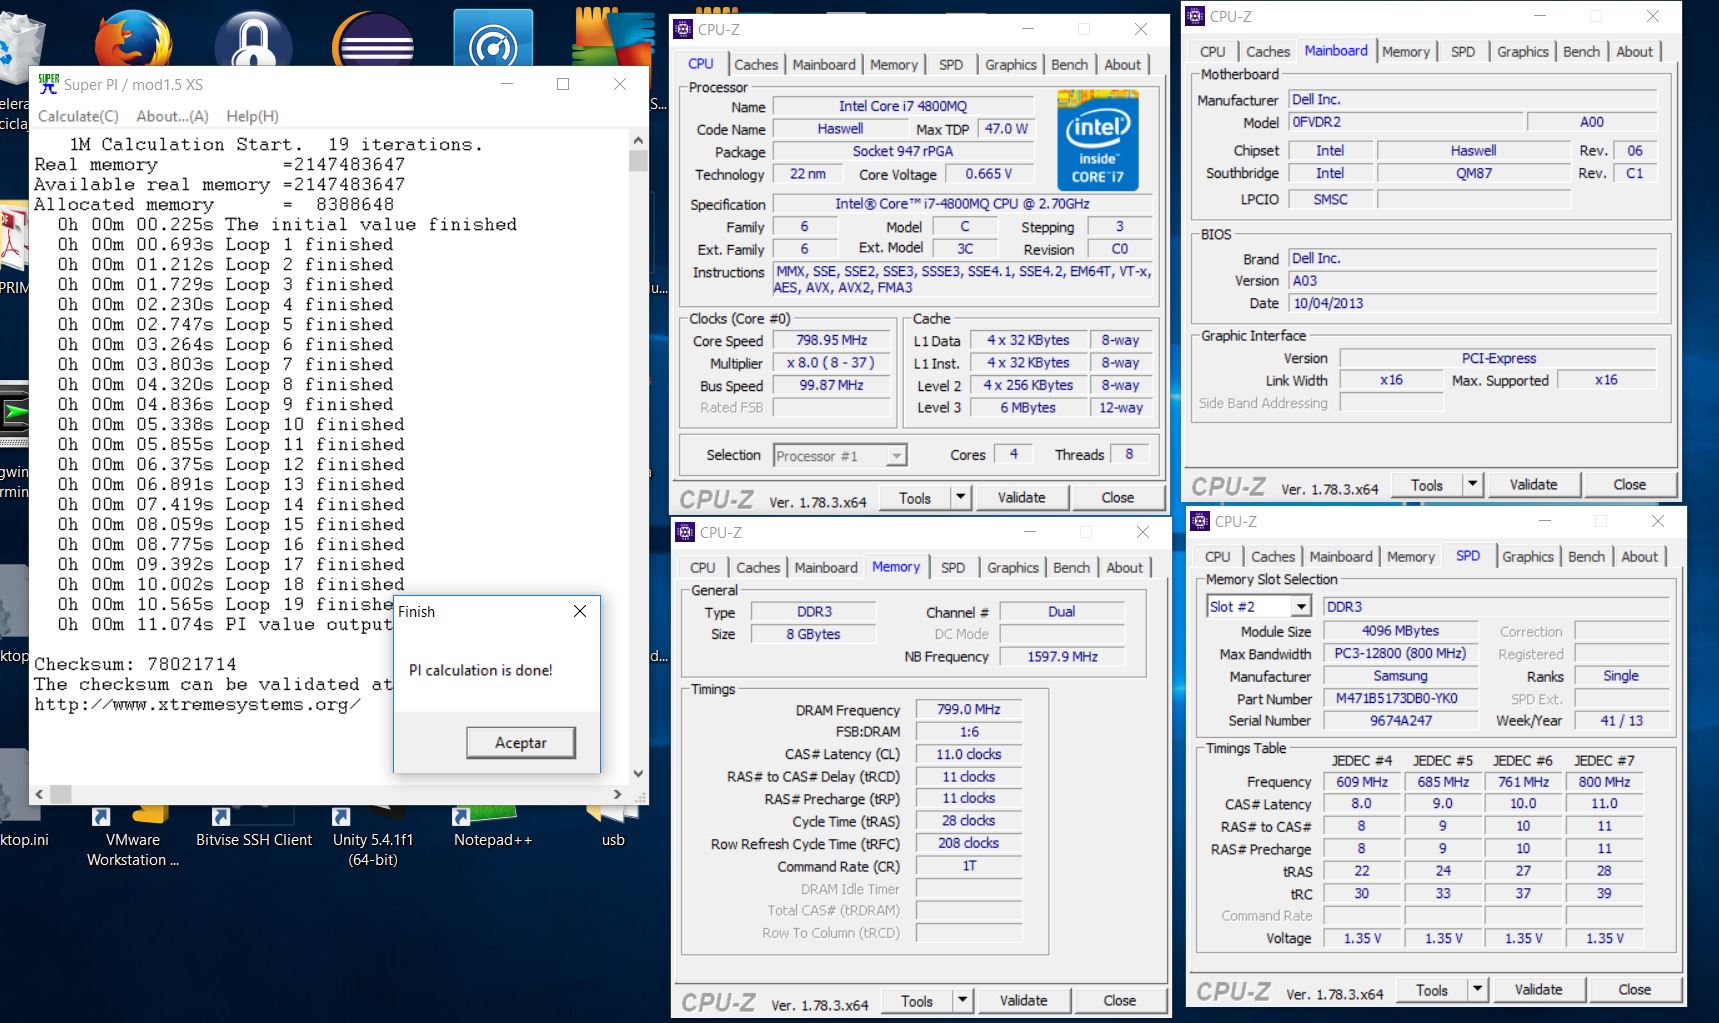1719x1023 pixels.
Task: Open Bitvise SSH Client shortcut
Action: tap(253, 829)
